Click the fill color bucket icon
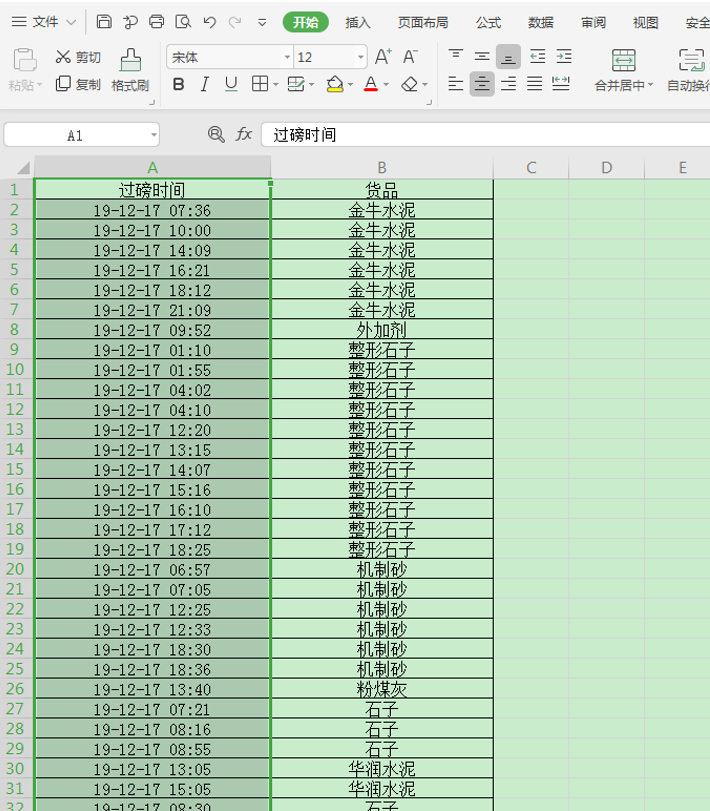The image size is (710, 811). tap(335, 84)
